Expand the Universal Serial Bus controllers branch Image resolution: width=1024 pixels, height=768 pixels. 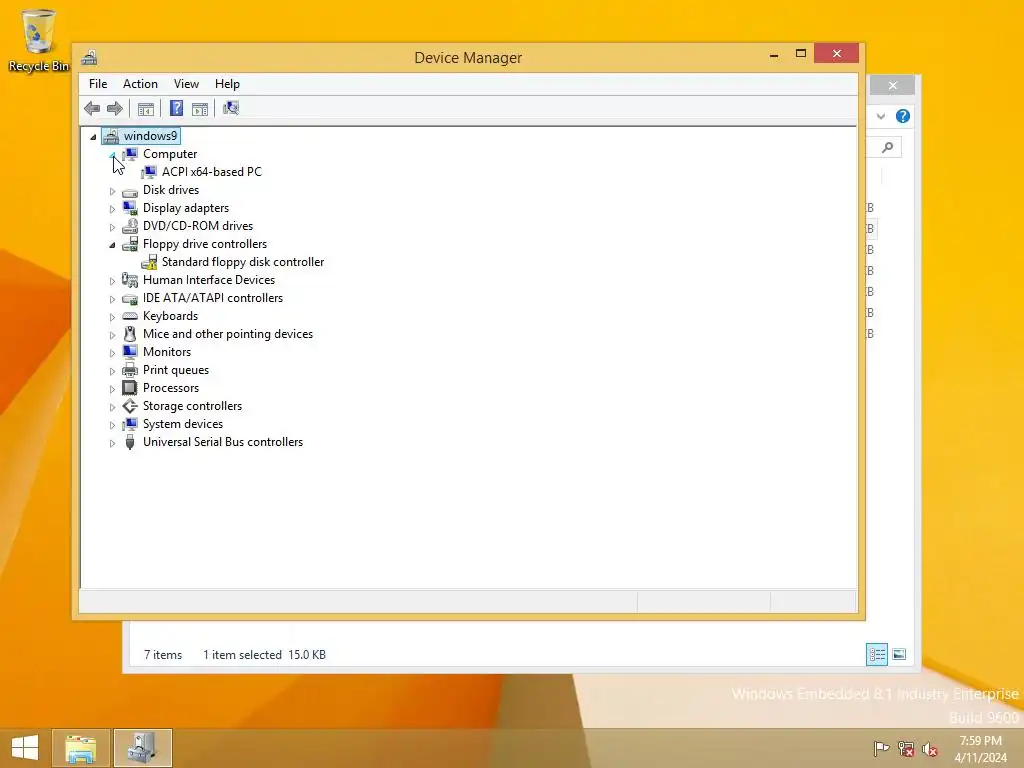click(112, 443)
